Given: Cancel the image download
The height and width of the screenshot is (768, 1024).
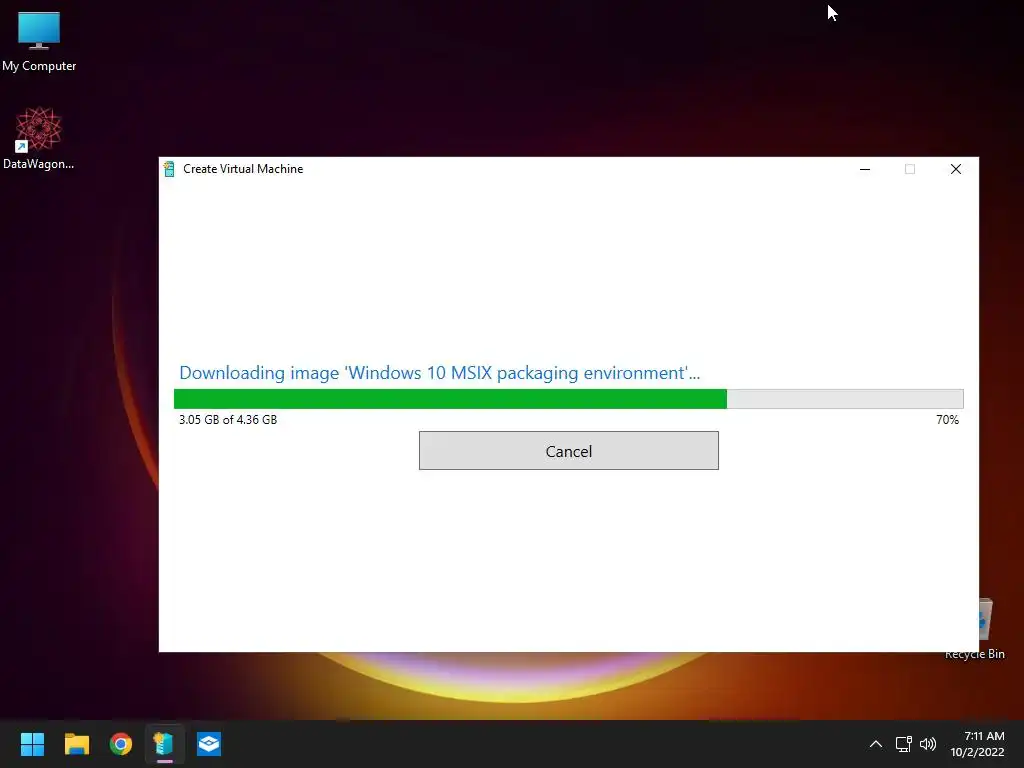Looking at the screenshot, I should click(568, 451).
